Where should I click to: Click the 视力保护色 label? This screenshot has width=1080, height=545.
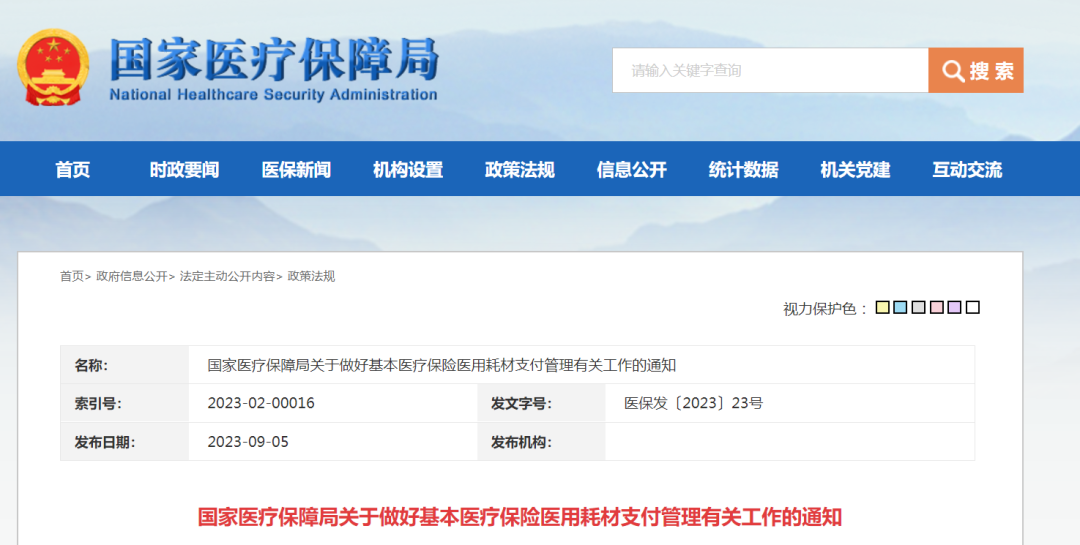[x=826, y=309]
